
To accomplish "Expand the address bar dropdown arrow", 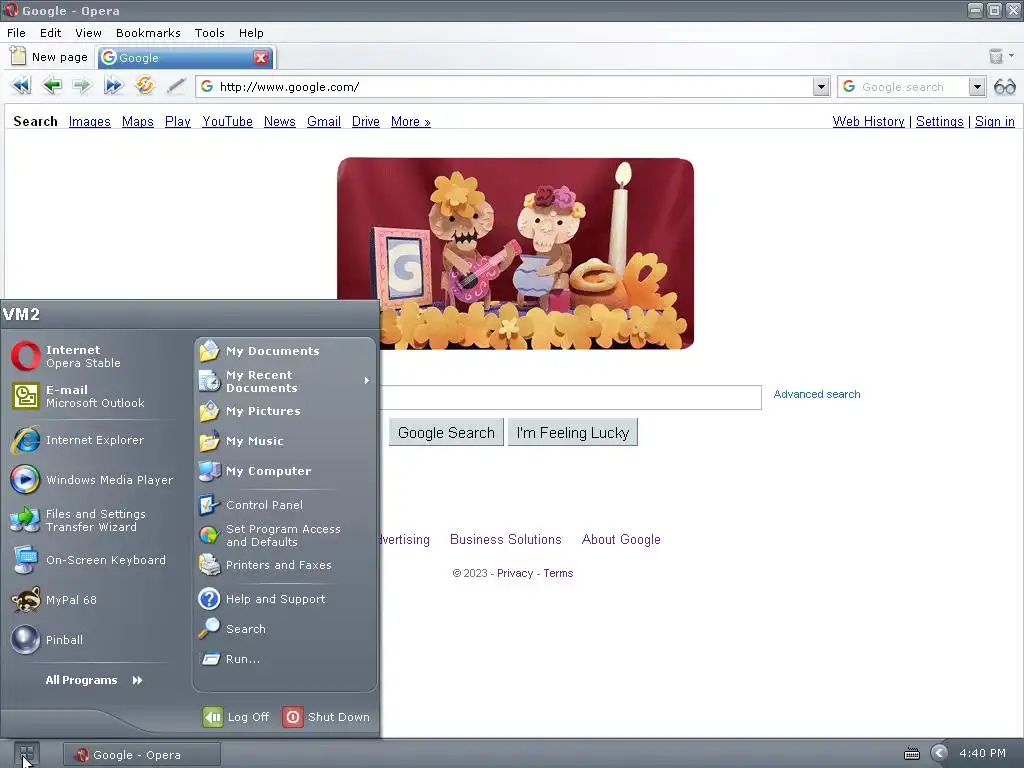I will coord(821,86).
